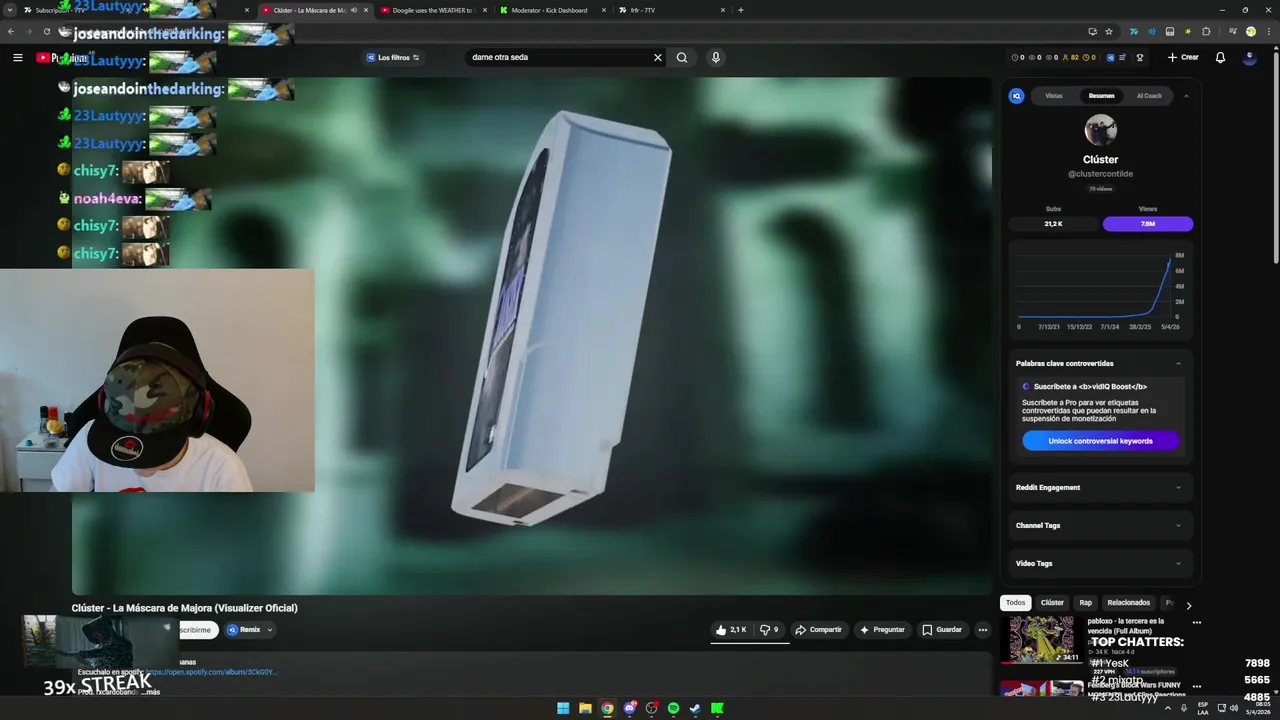Expand the Video Tags section
Image resolution: width=1280 pixels, height=720 pixels.
(1100, 564)
